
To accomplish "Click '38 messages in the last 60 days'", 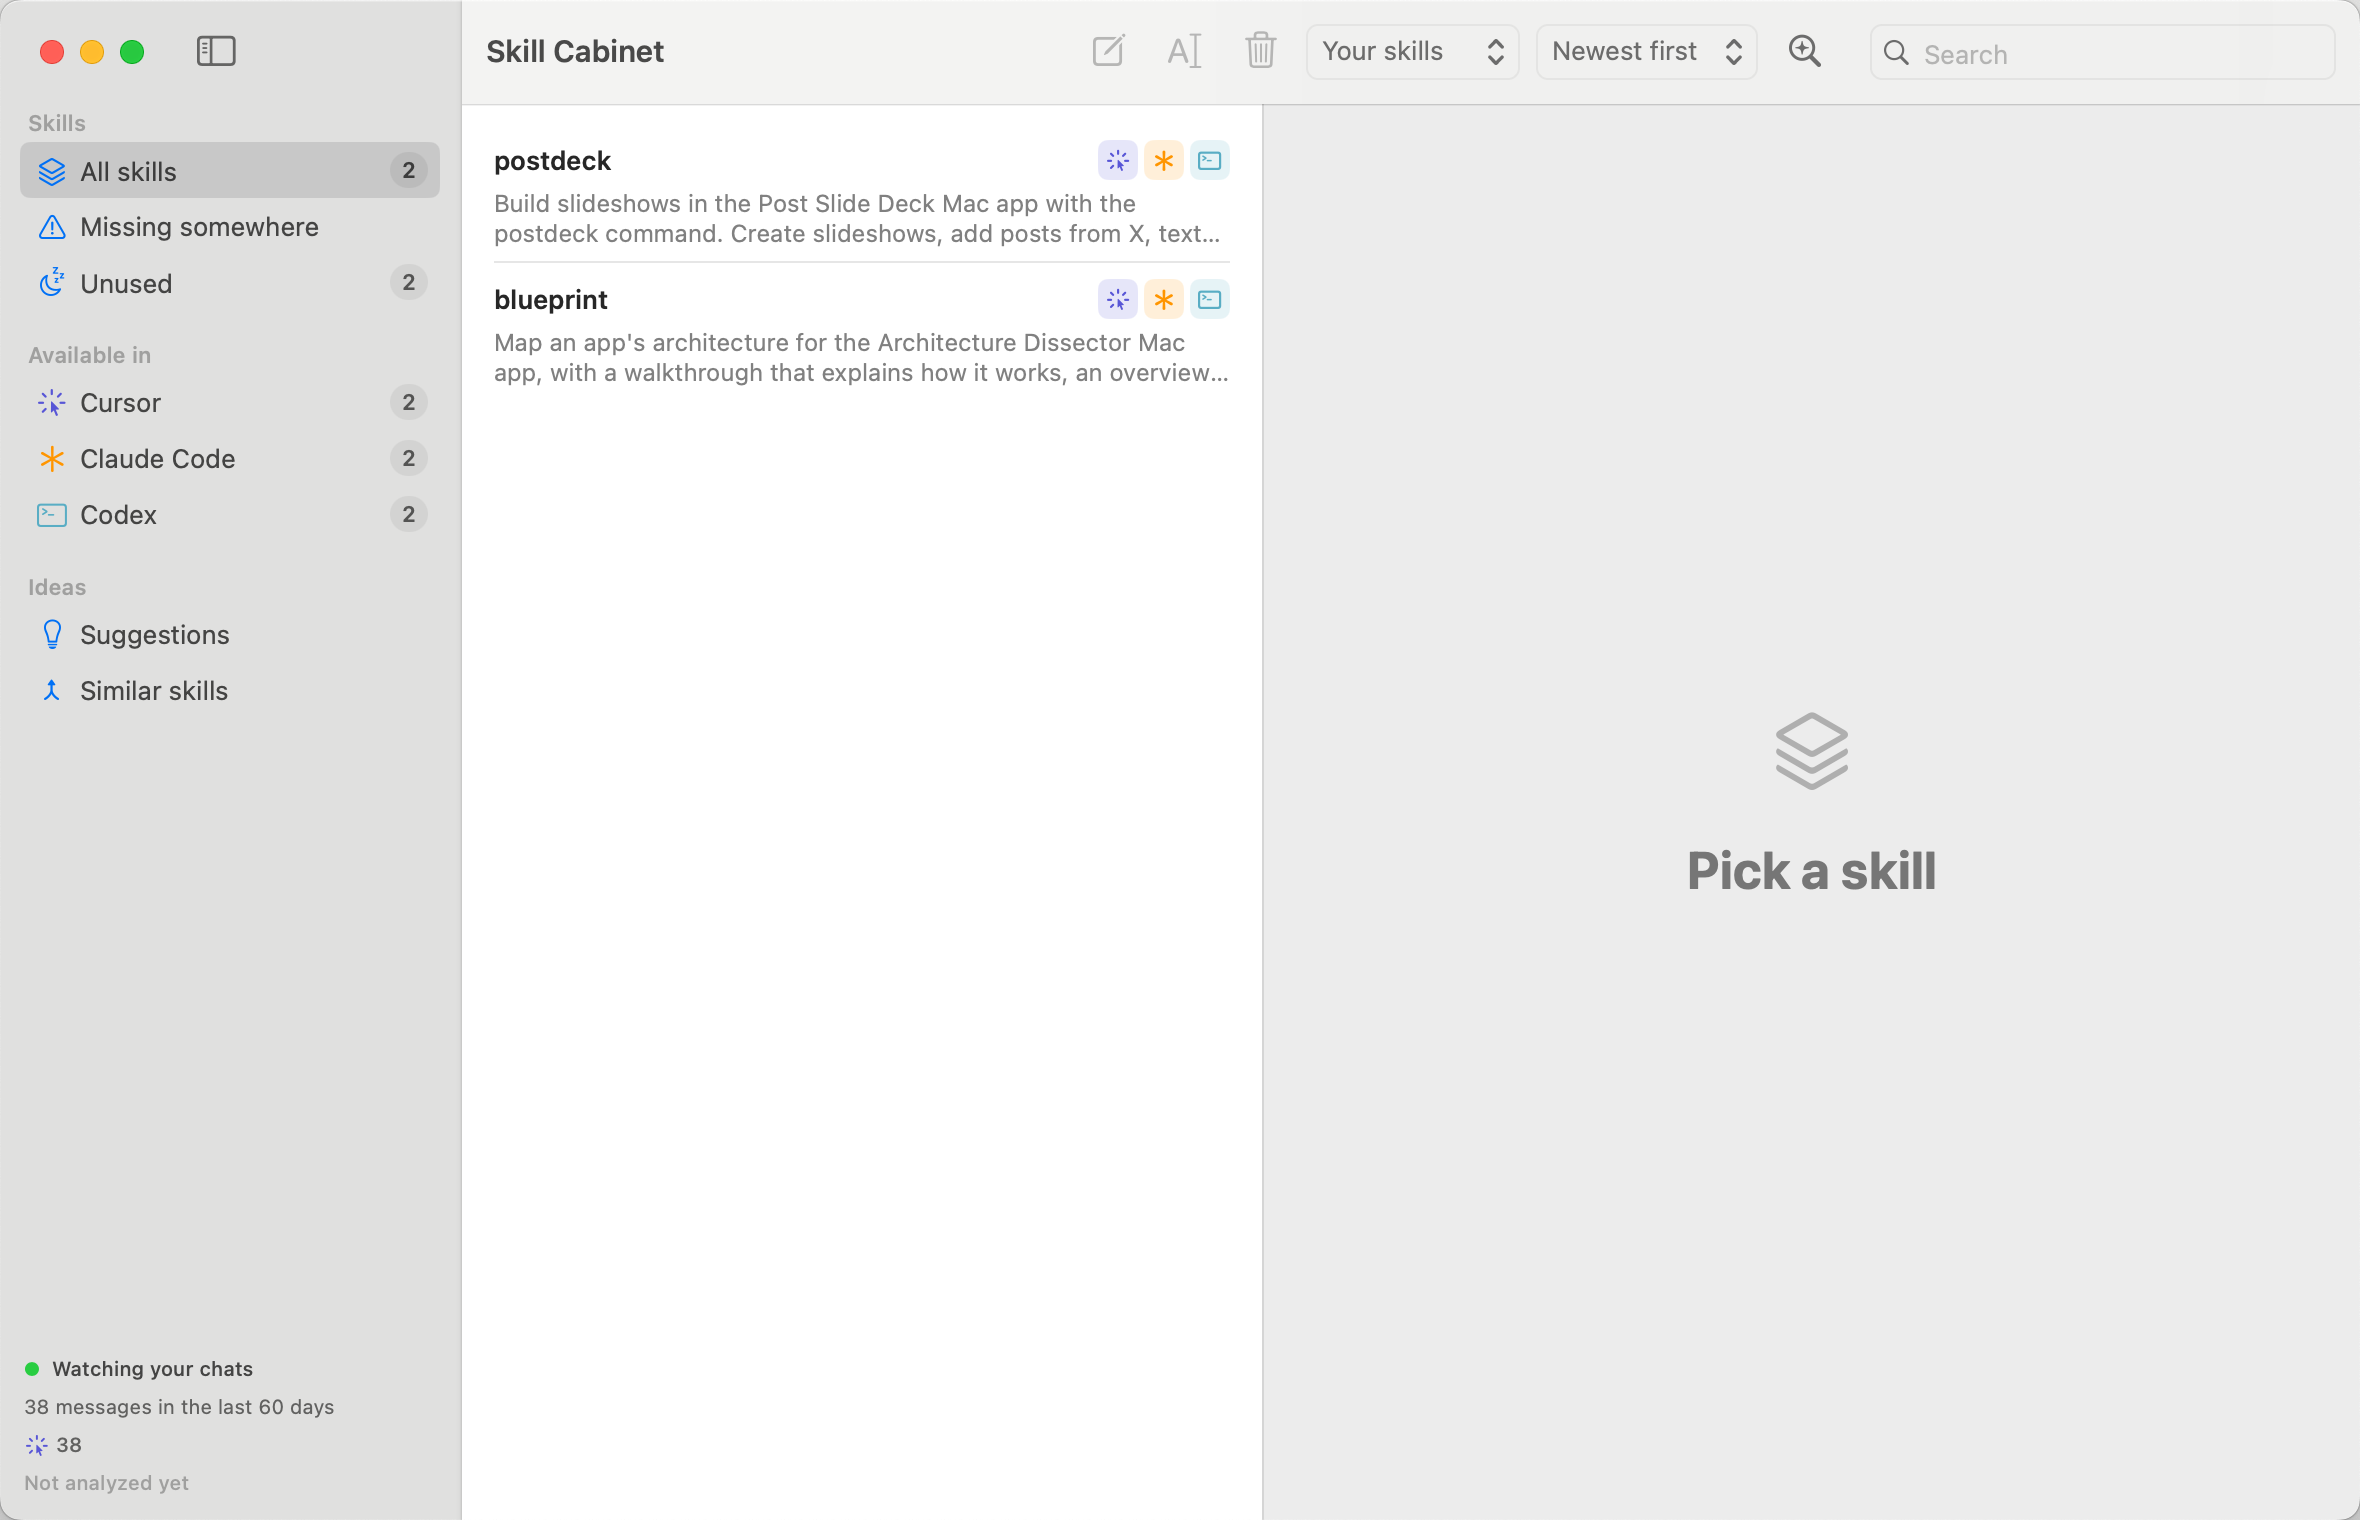I will pyautogui.click(x=179, y=1407).
